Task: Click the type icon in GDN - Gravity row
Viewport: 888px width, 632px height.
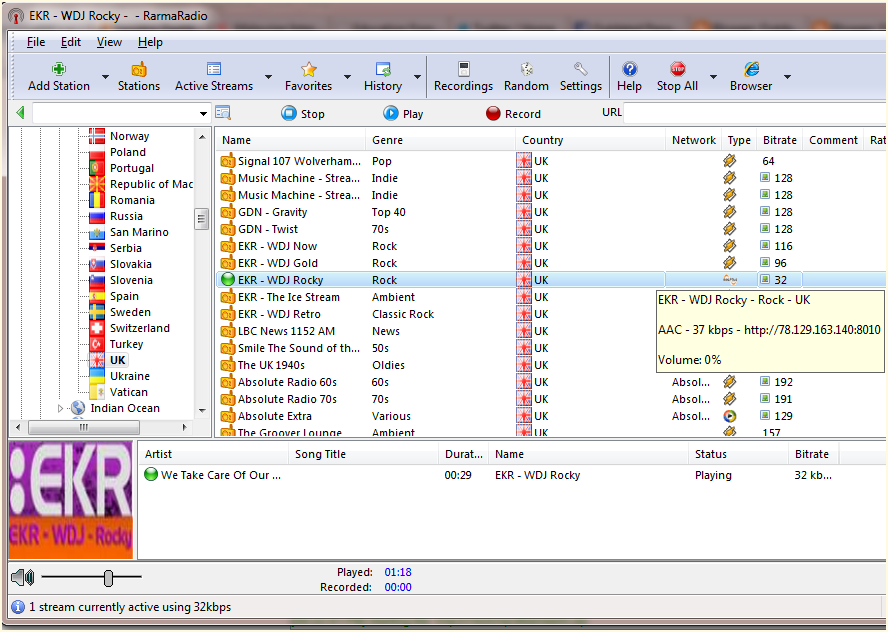Action: [730, 212]
